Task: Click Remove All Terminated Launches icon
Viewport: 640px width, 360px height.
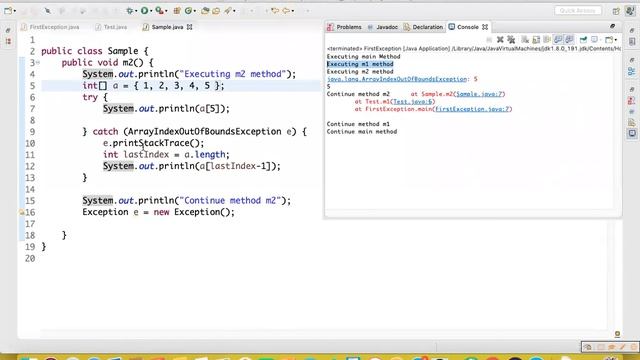Action: (x=511, y=40)
